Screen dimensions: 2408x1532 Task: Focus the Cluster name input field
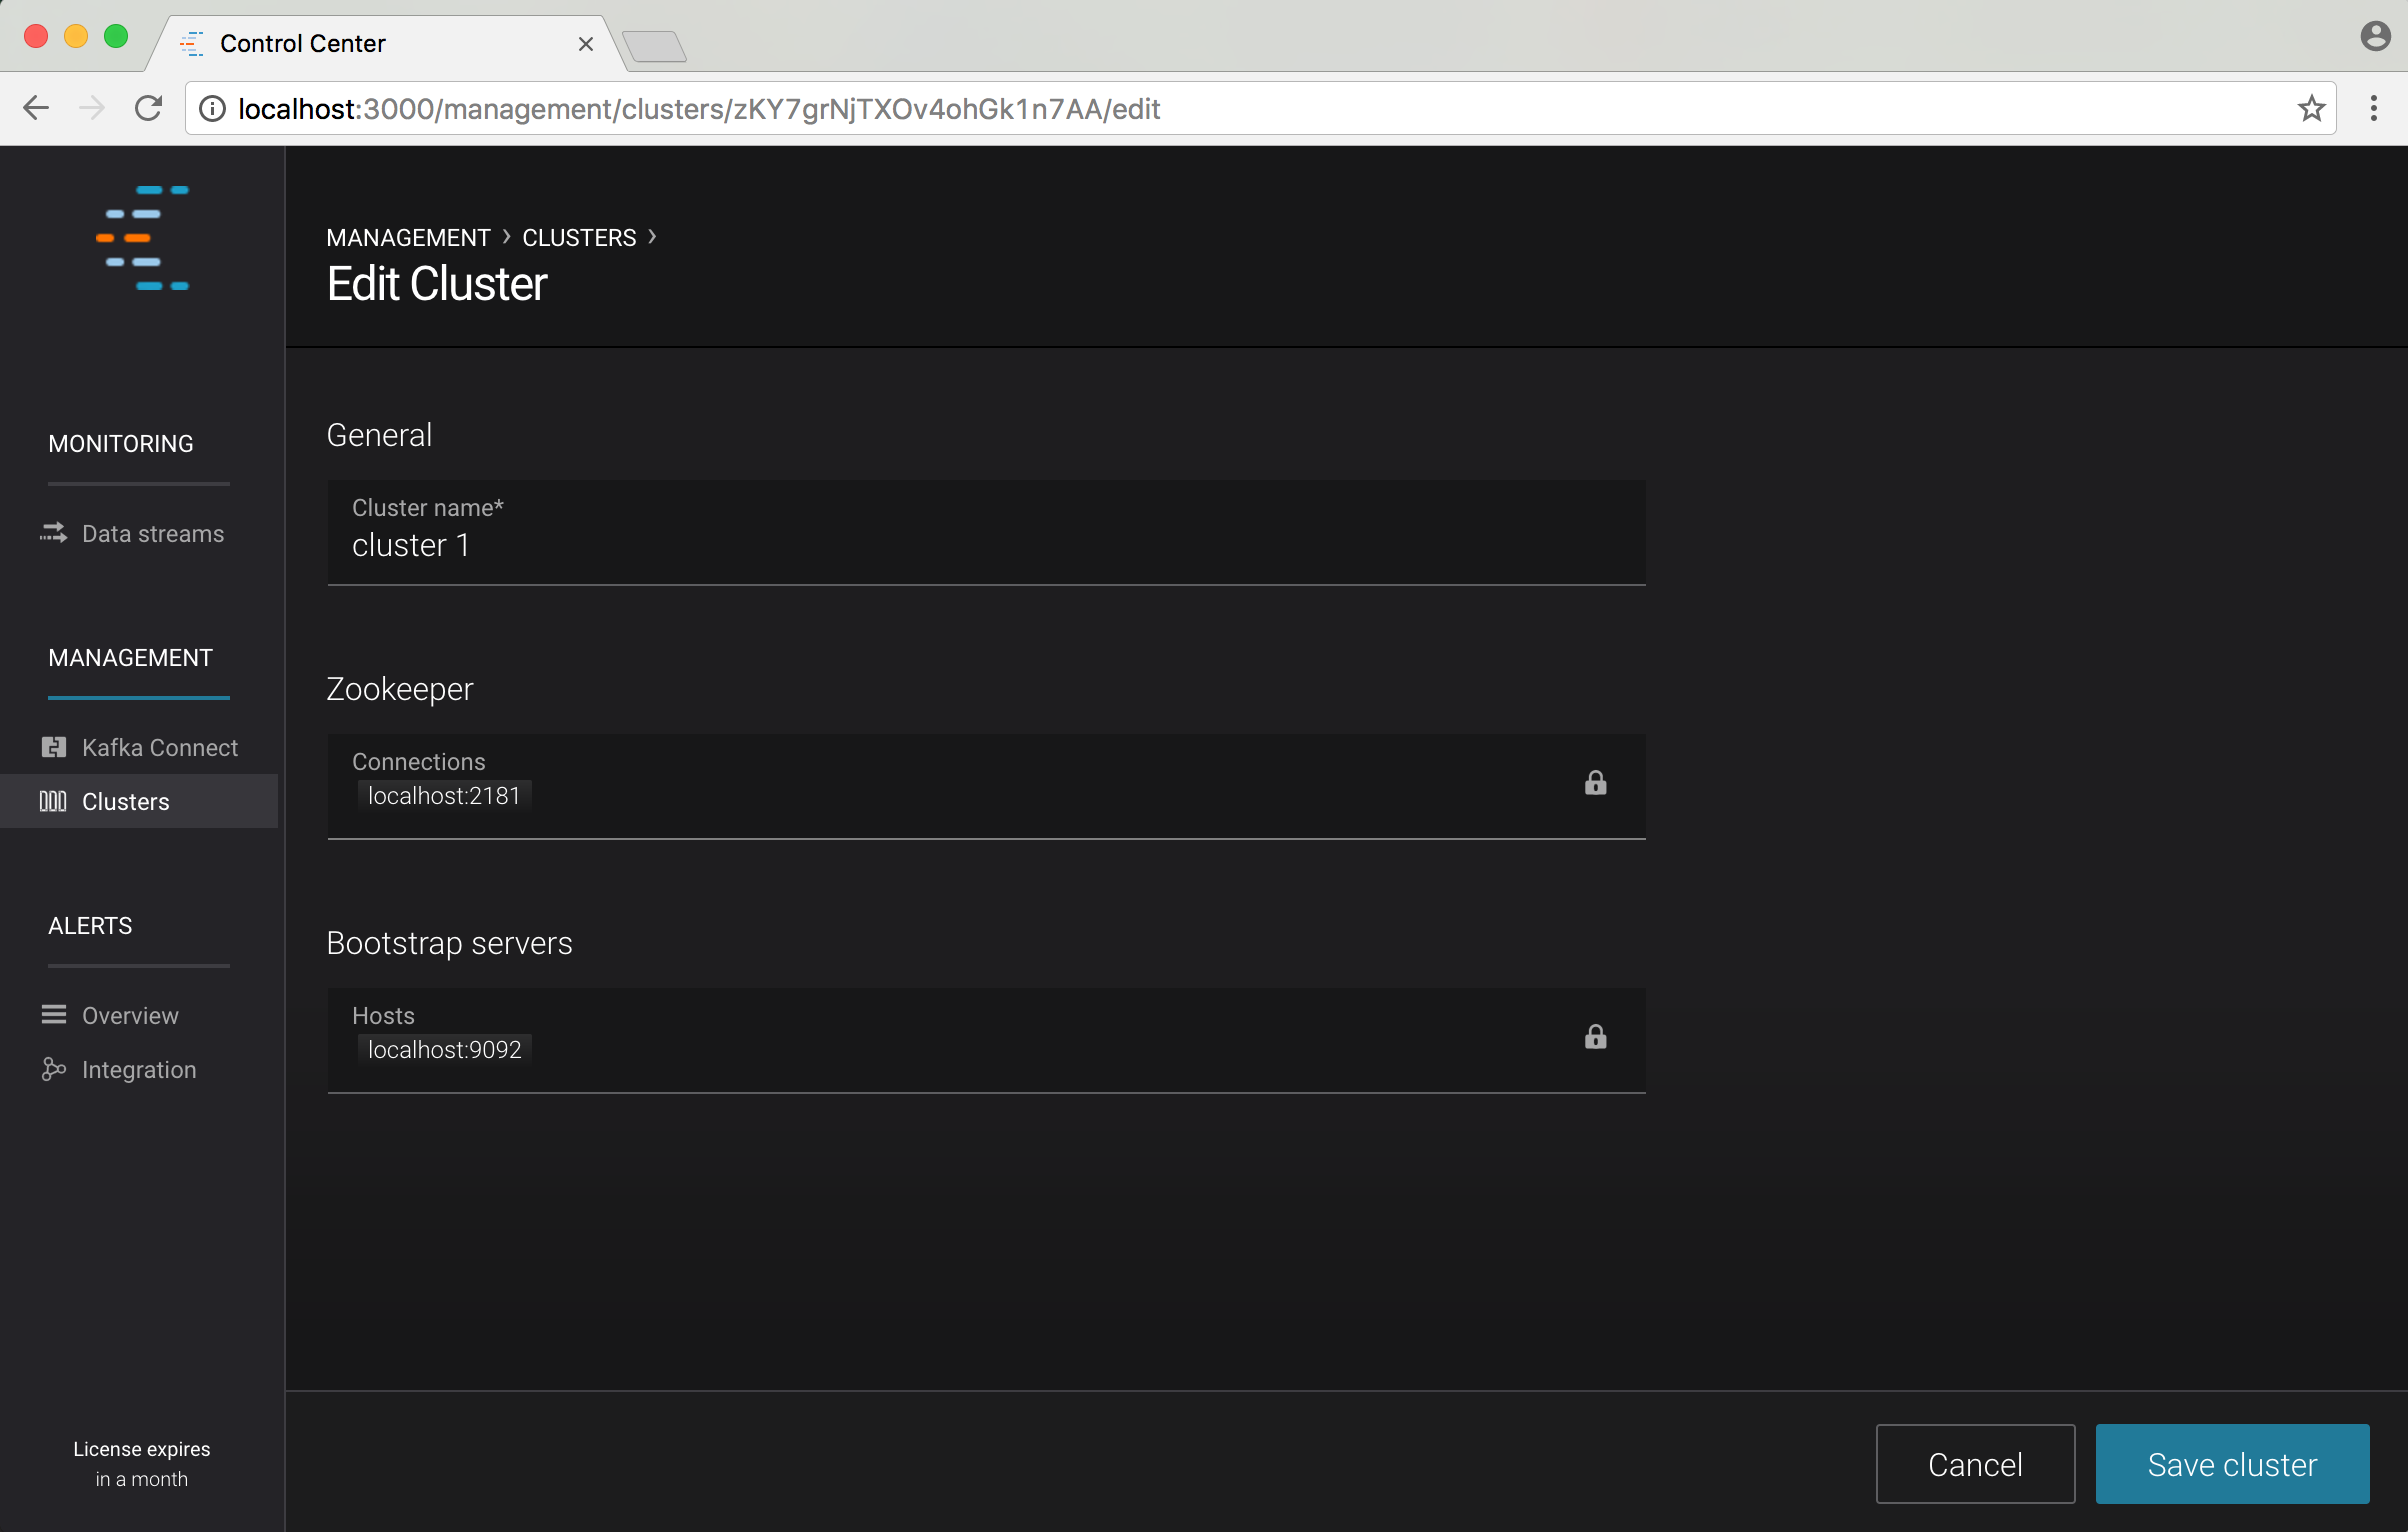coord(985,546)
